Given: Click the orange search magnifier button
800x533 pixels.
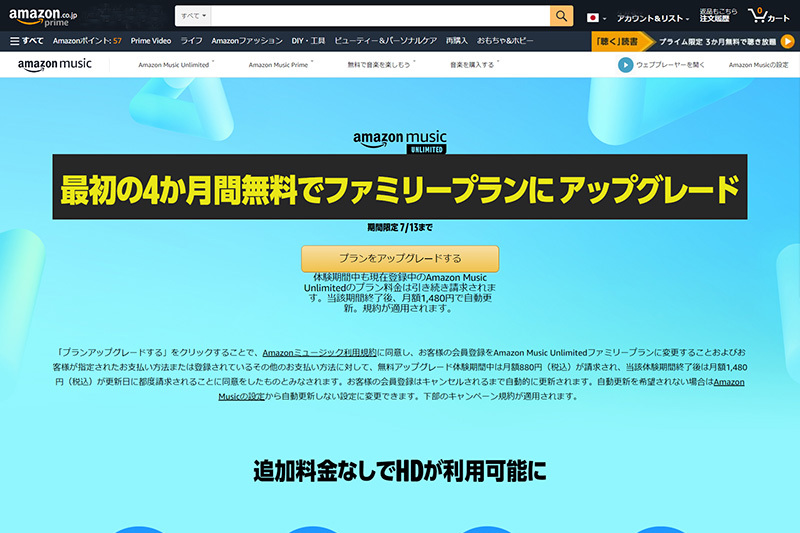Looking at the screenshot, I should 562,16.
